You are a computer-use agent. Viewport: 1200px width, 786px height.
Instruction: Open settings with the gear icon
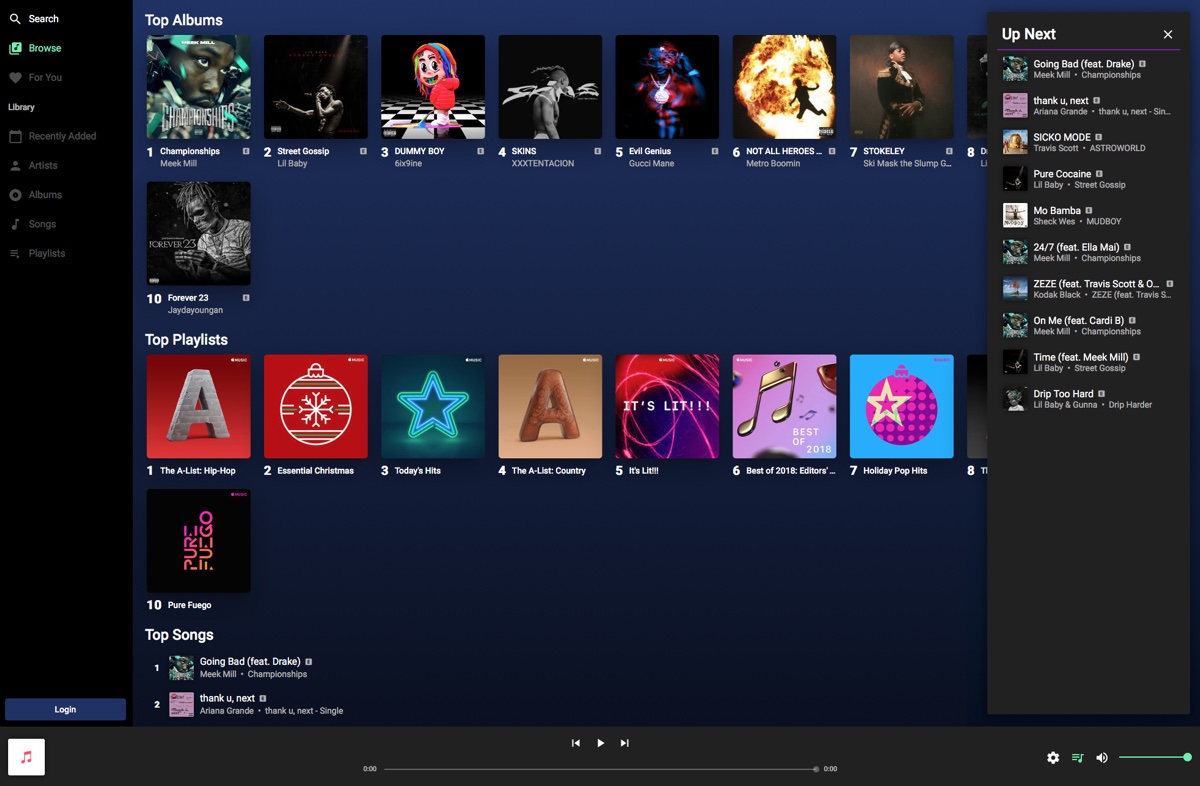(x=1053, y=758)
